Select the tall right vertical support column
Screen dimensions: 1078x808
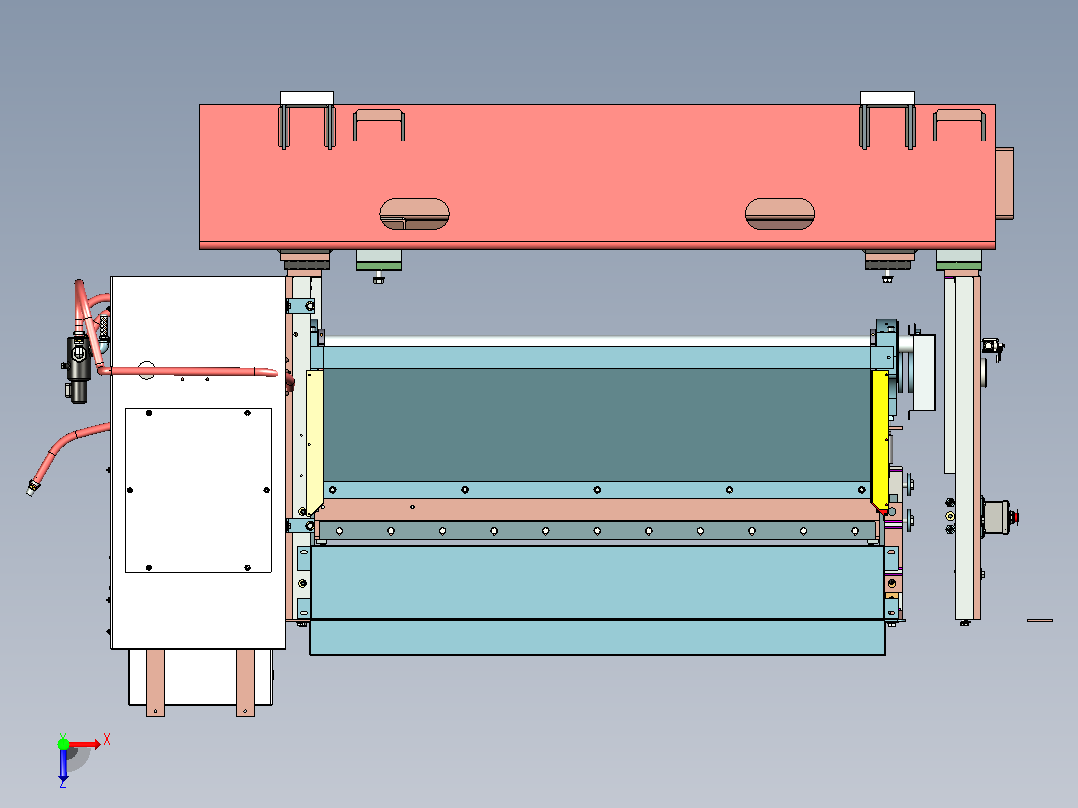967,447
